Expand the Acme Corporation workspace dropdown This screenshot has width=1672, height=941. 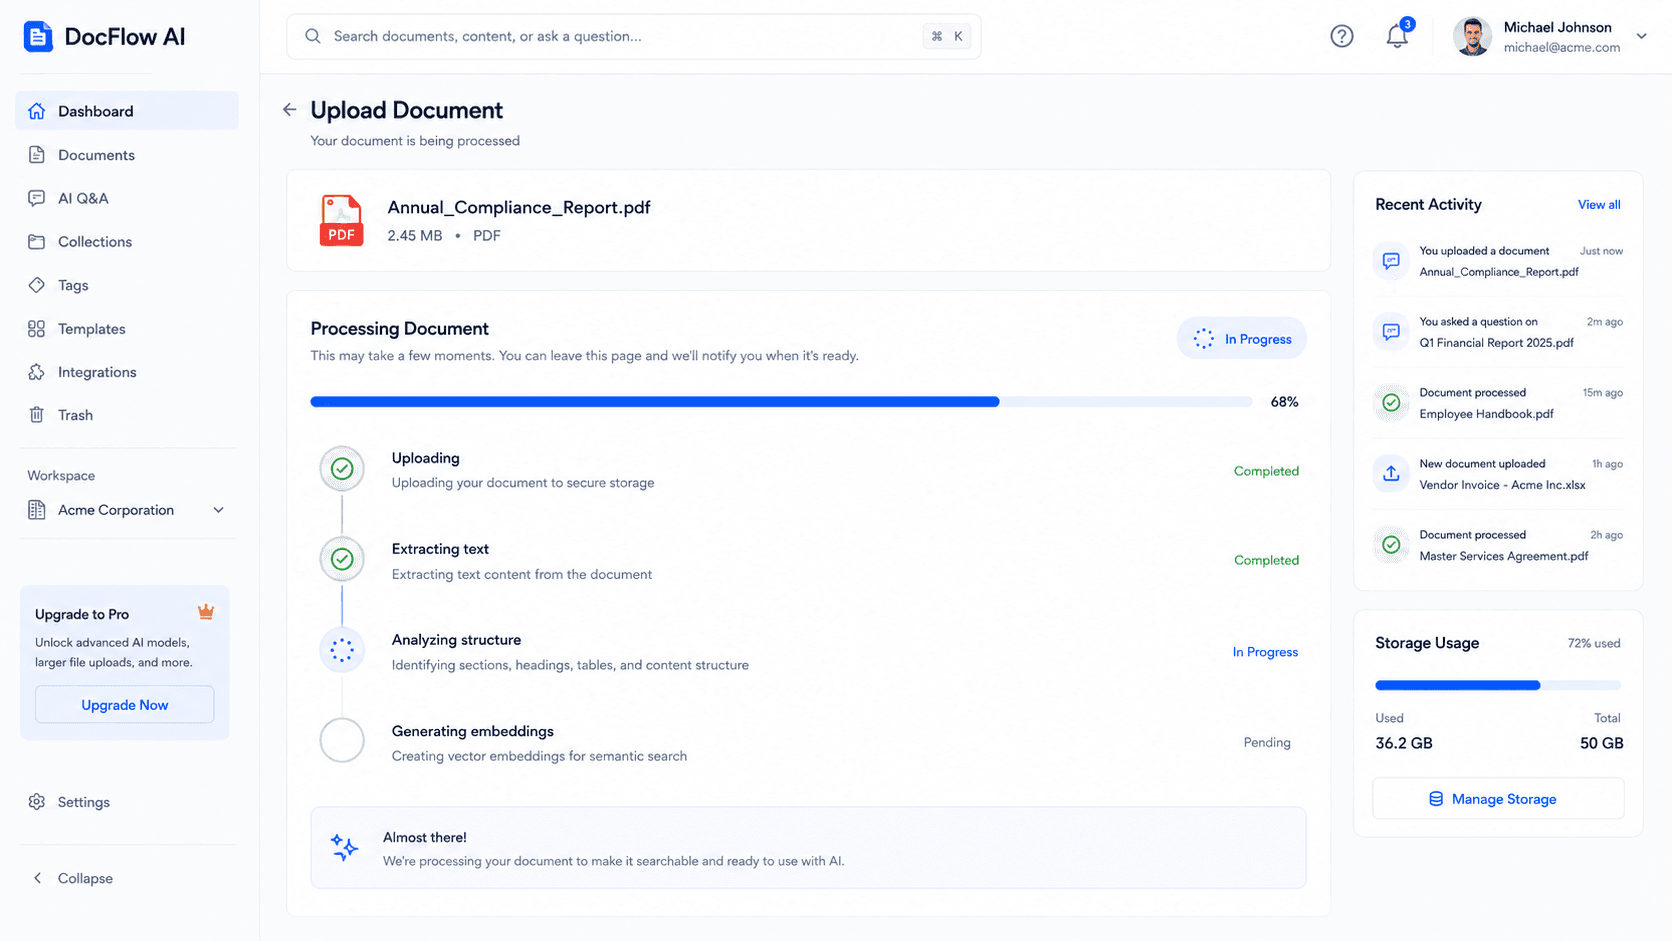(x=218, y=510)
